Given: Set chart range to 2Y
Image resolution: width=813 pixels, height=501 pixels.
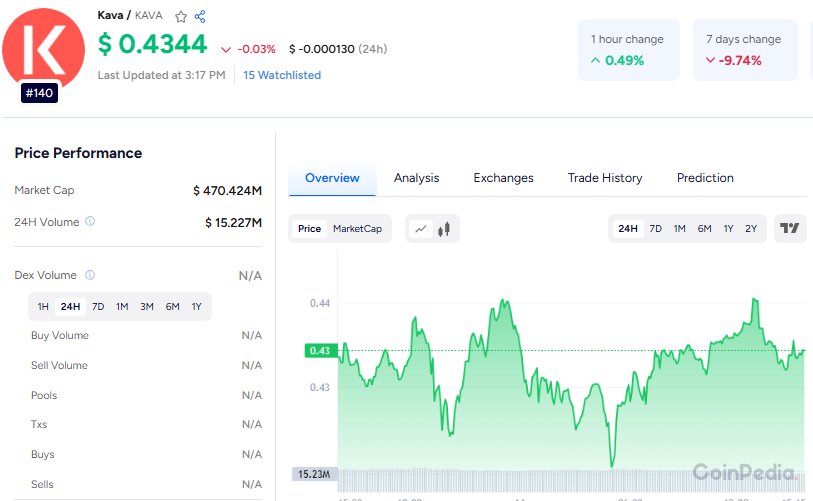Looking at the screenshot, I should click(751, 229).
